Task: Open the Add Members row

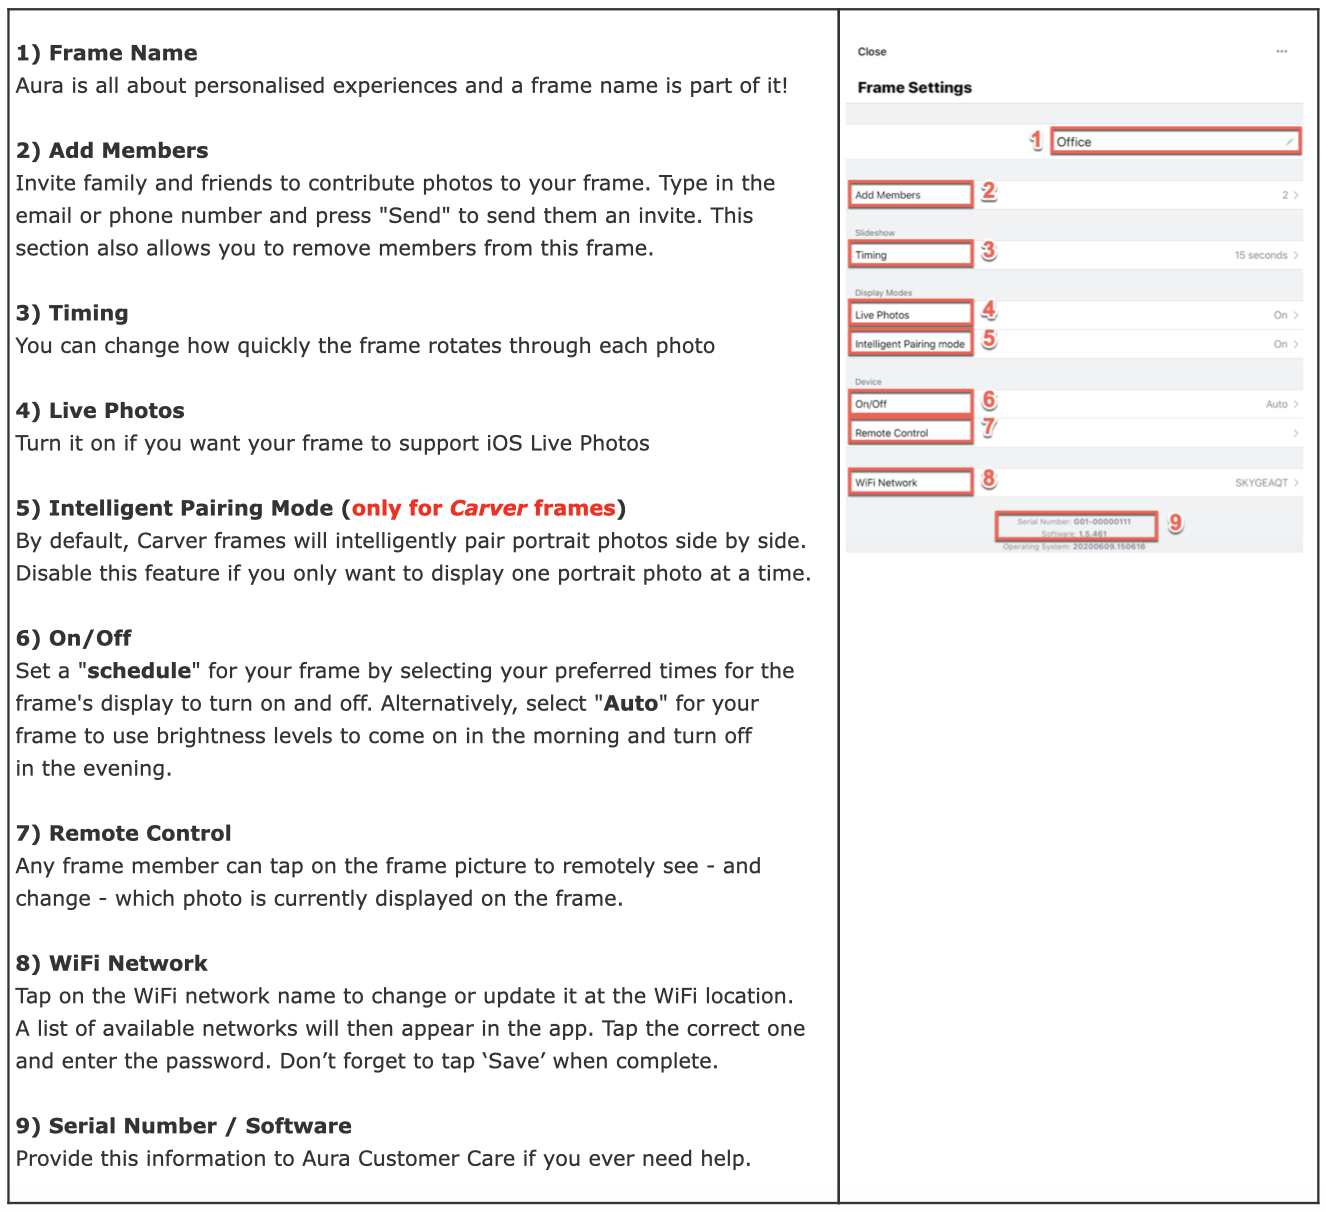Action: [x=1074, y=195]
